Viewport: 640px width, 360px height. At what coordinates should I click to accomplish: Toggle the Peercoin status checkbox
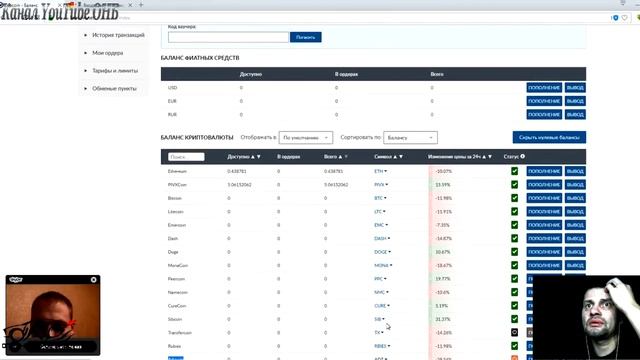(514, 279)
